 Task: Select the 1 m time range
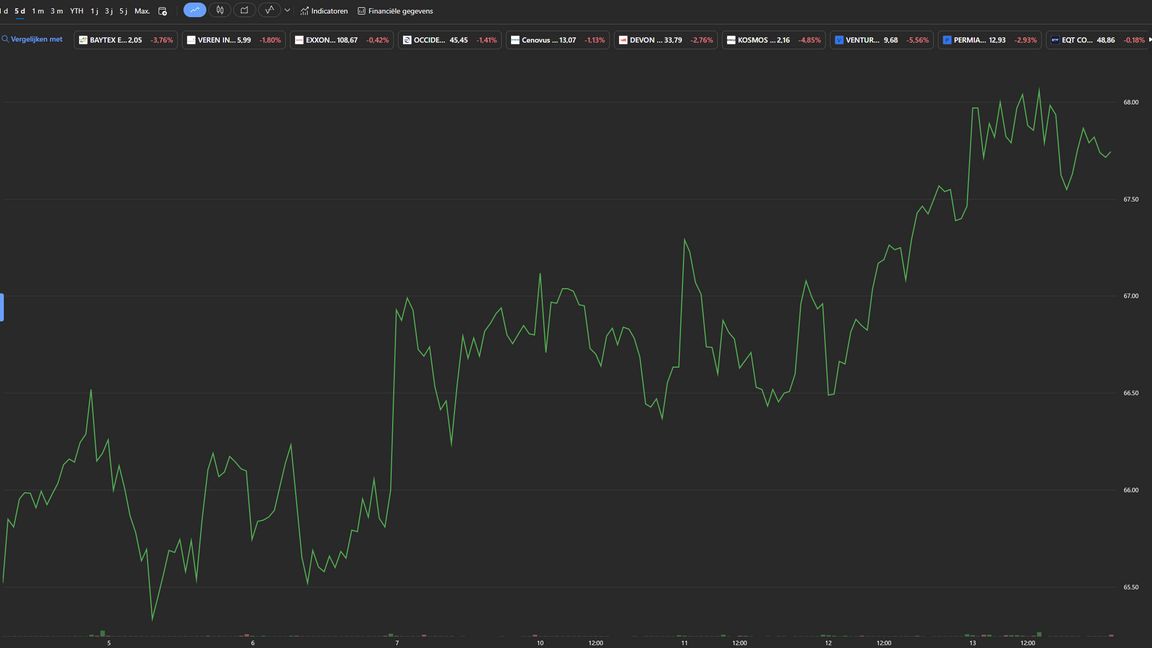tap(38, 11)
